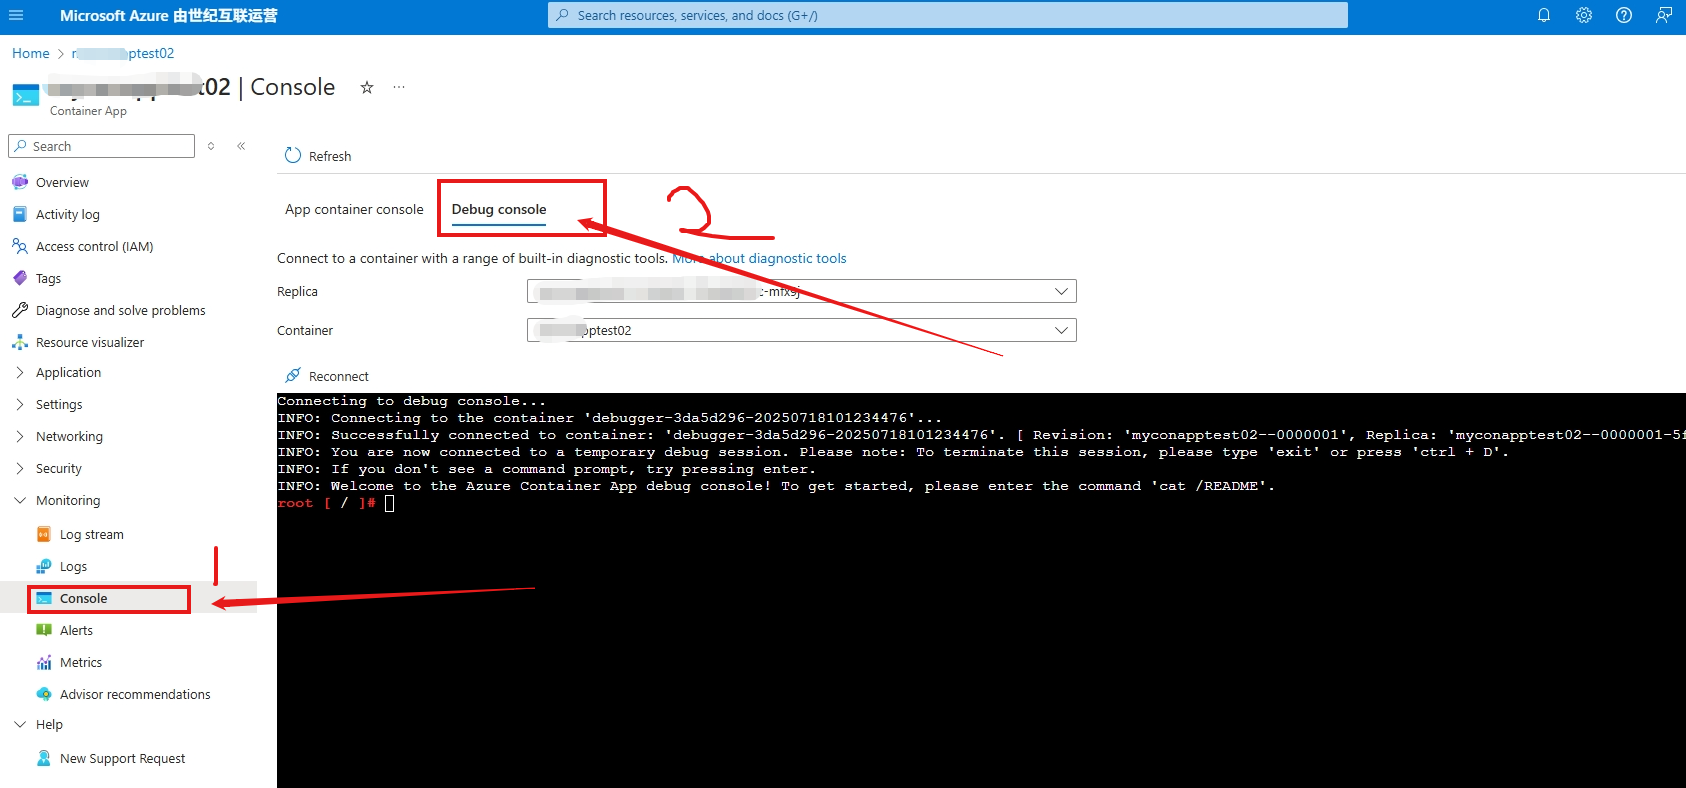Screen dimensions: 1686x788
Task: Collapse the Monitoring section
Action: click(68, 500)
